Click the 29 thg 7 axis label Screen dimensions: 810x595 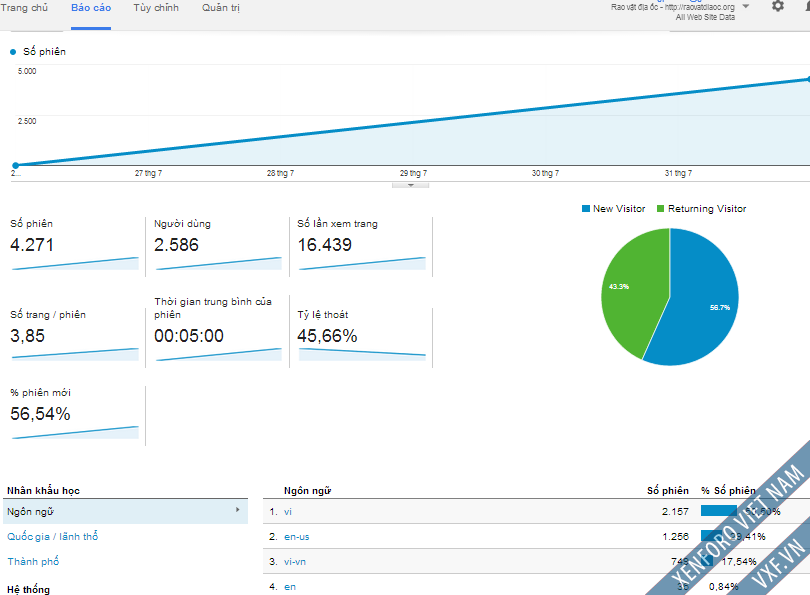[x=413, y=173]
